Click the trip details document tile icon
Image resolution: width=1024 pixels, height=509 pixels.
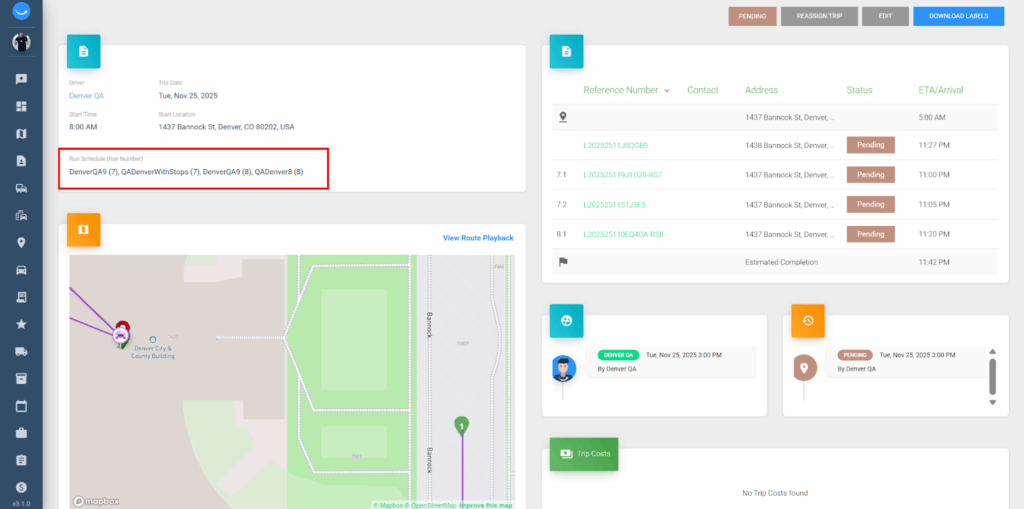point(84,51)
